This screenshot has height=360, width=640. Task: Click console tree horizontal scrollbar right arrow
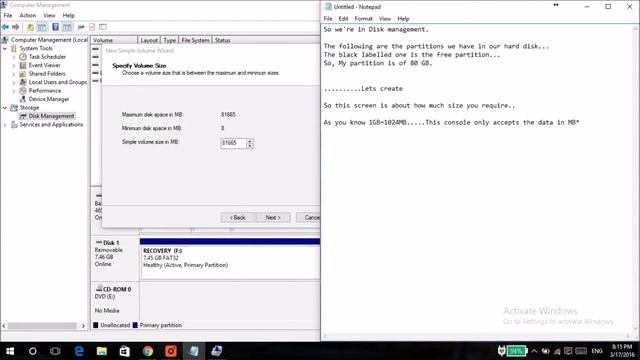click(x=83, y=326)
